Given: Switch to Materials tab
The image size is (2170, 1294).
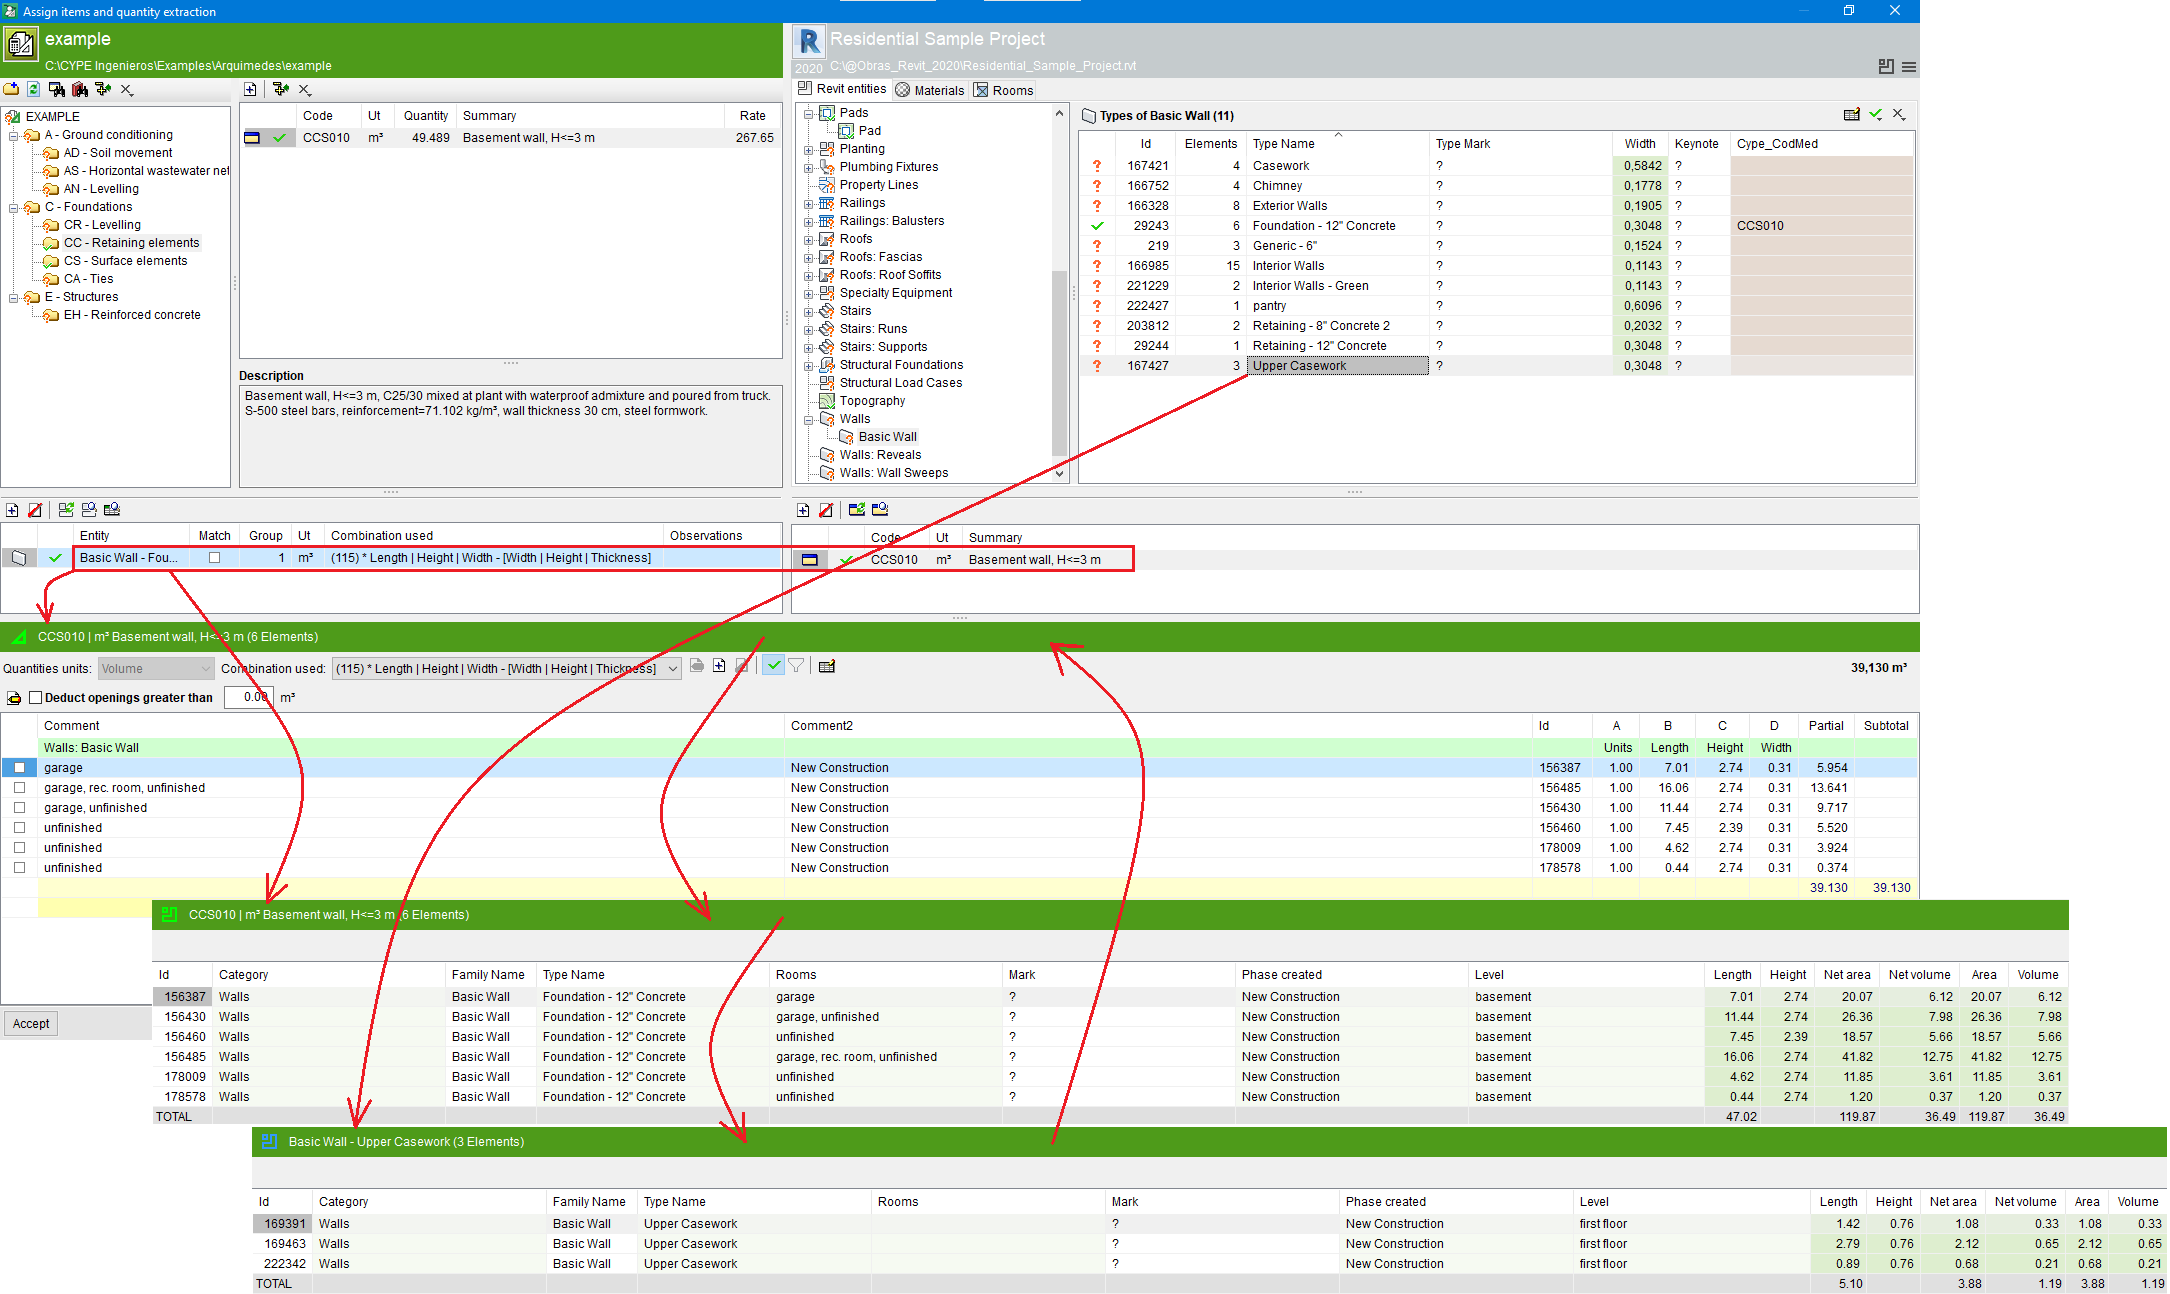Looking at the screenshot, I should (930, 90).
